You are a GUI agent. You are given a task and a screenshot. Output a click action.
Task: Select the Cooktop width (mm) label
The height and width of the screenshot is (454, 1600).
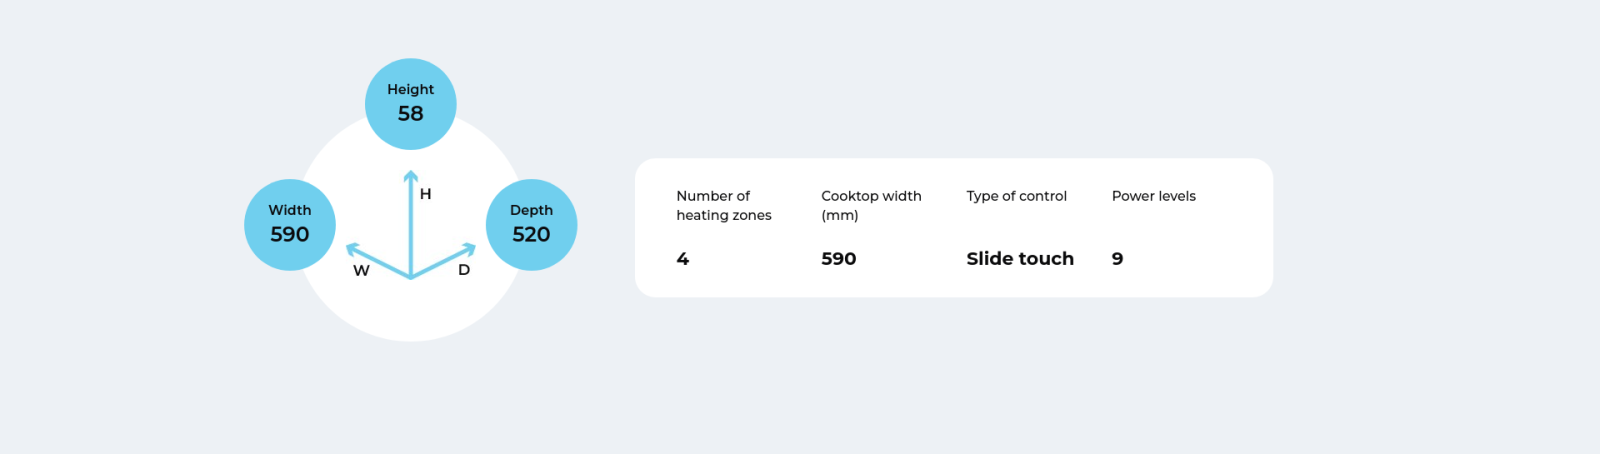(x=871, y=205)
